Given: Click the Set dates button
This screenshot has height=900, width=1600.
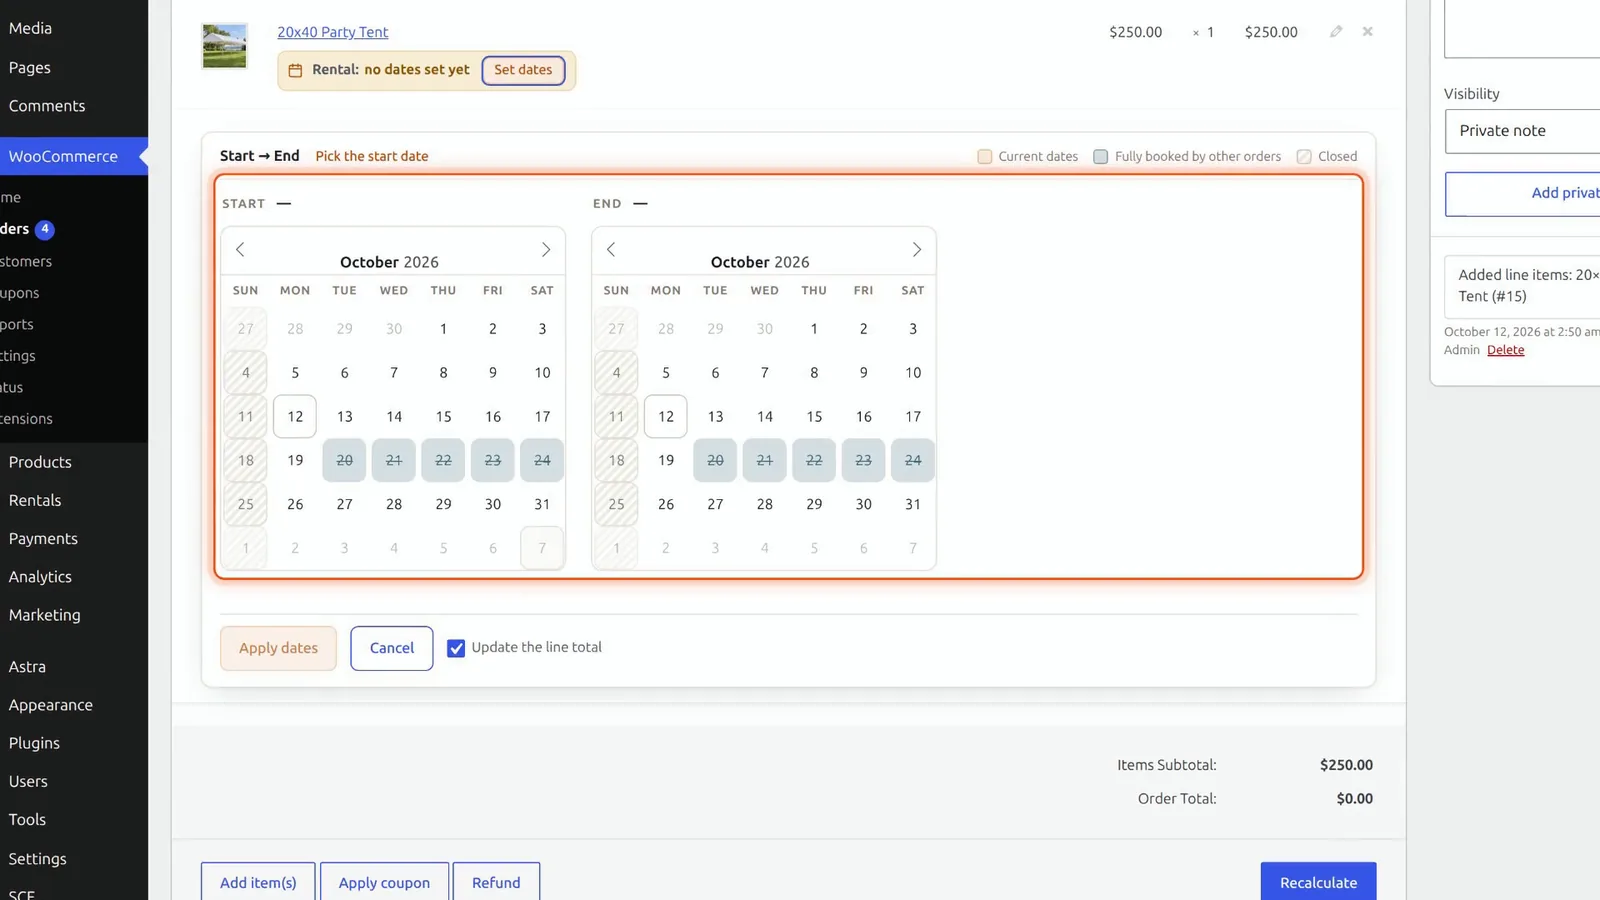Looking at the screenshot, I should pyautogui.click(x=523, y=70).
